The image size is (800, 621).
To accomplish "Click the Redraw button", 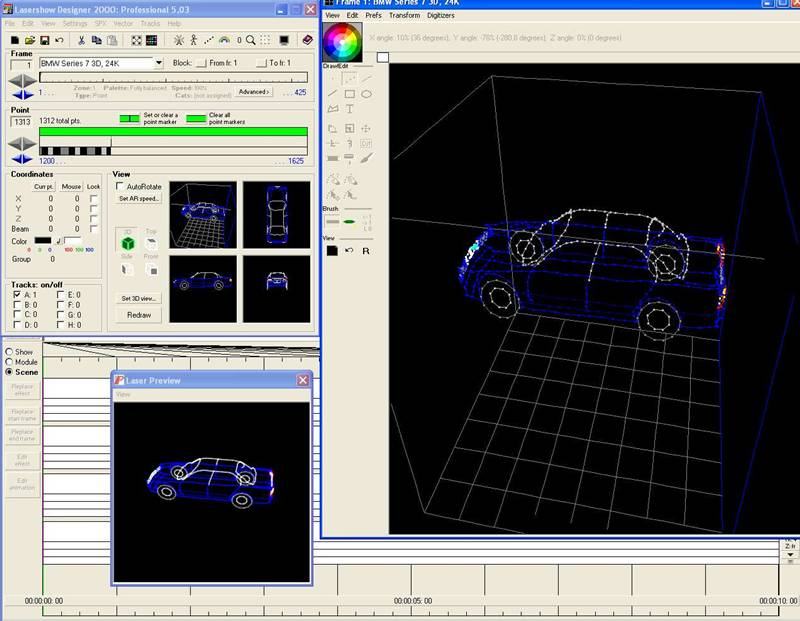I will point(138,315).
